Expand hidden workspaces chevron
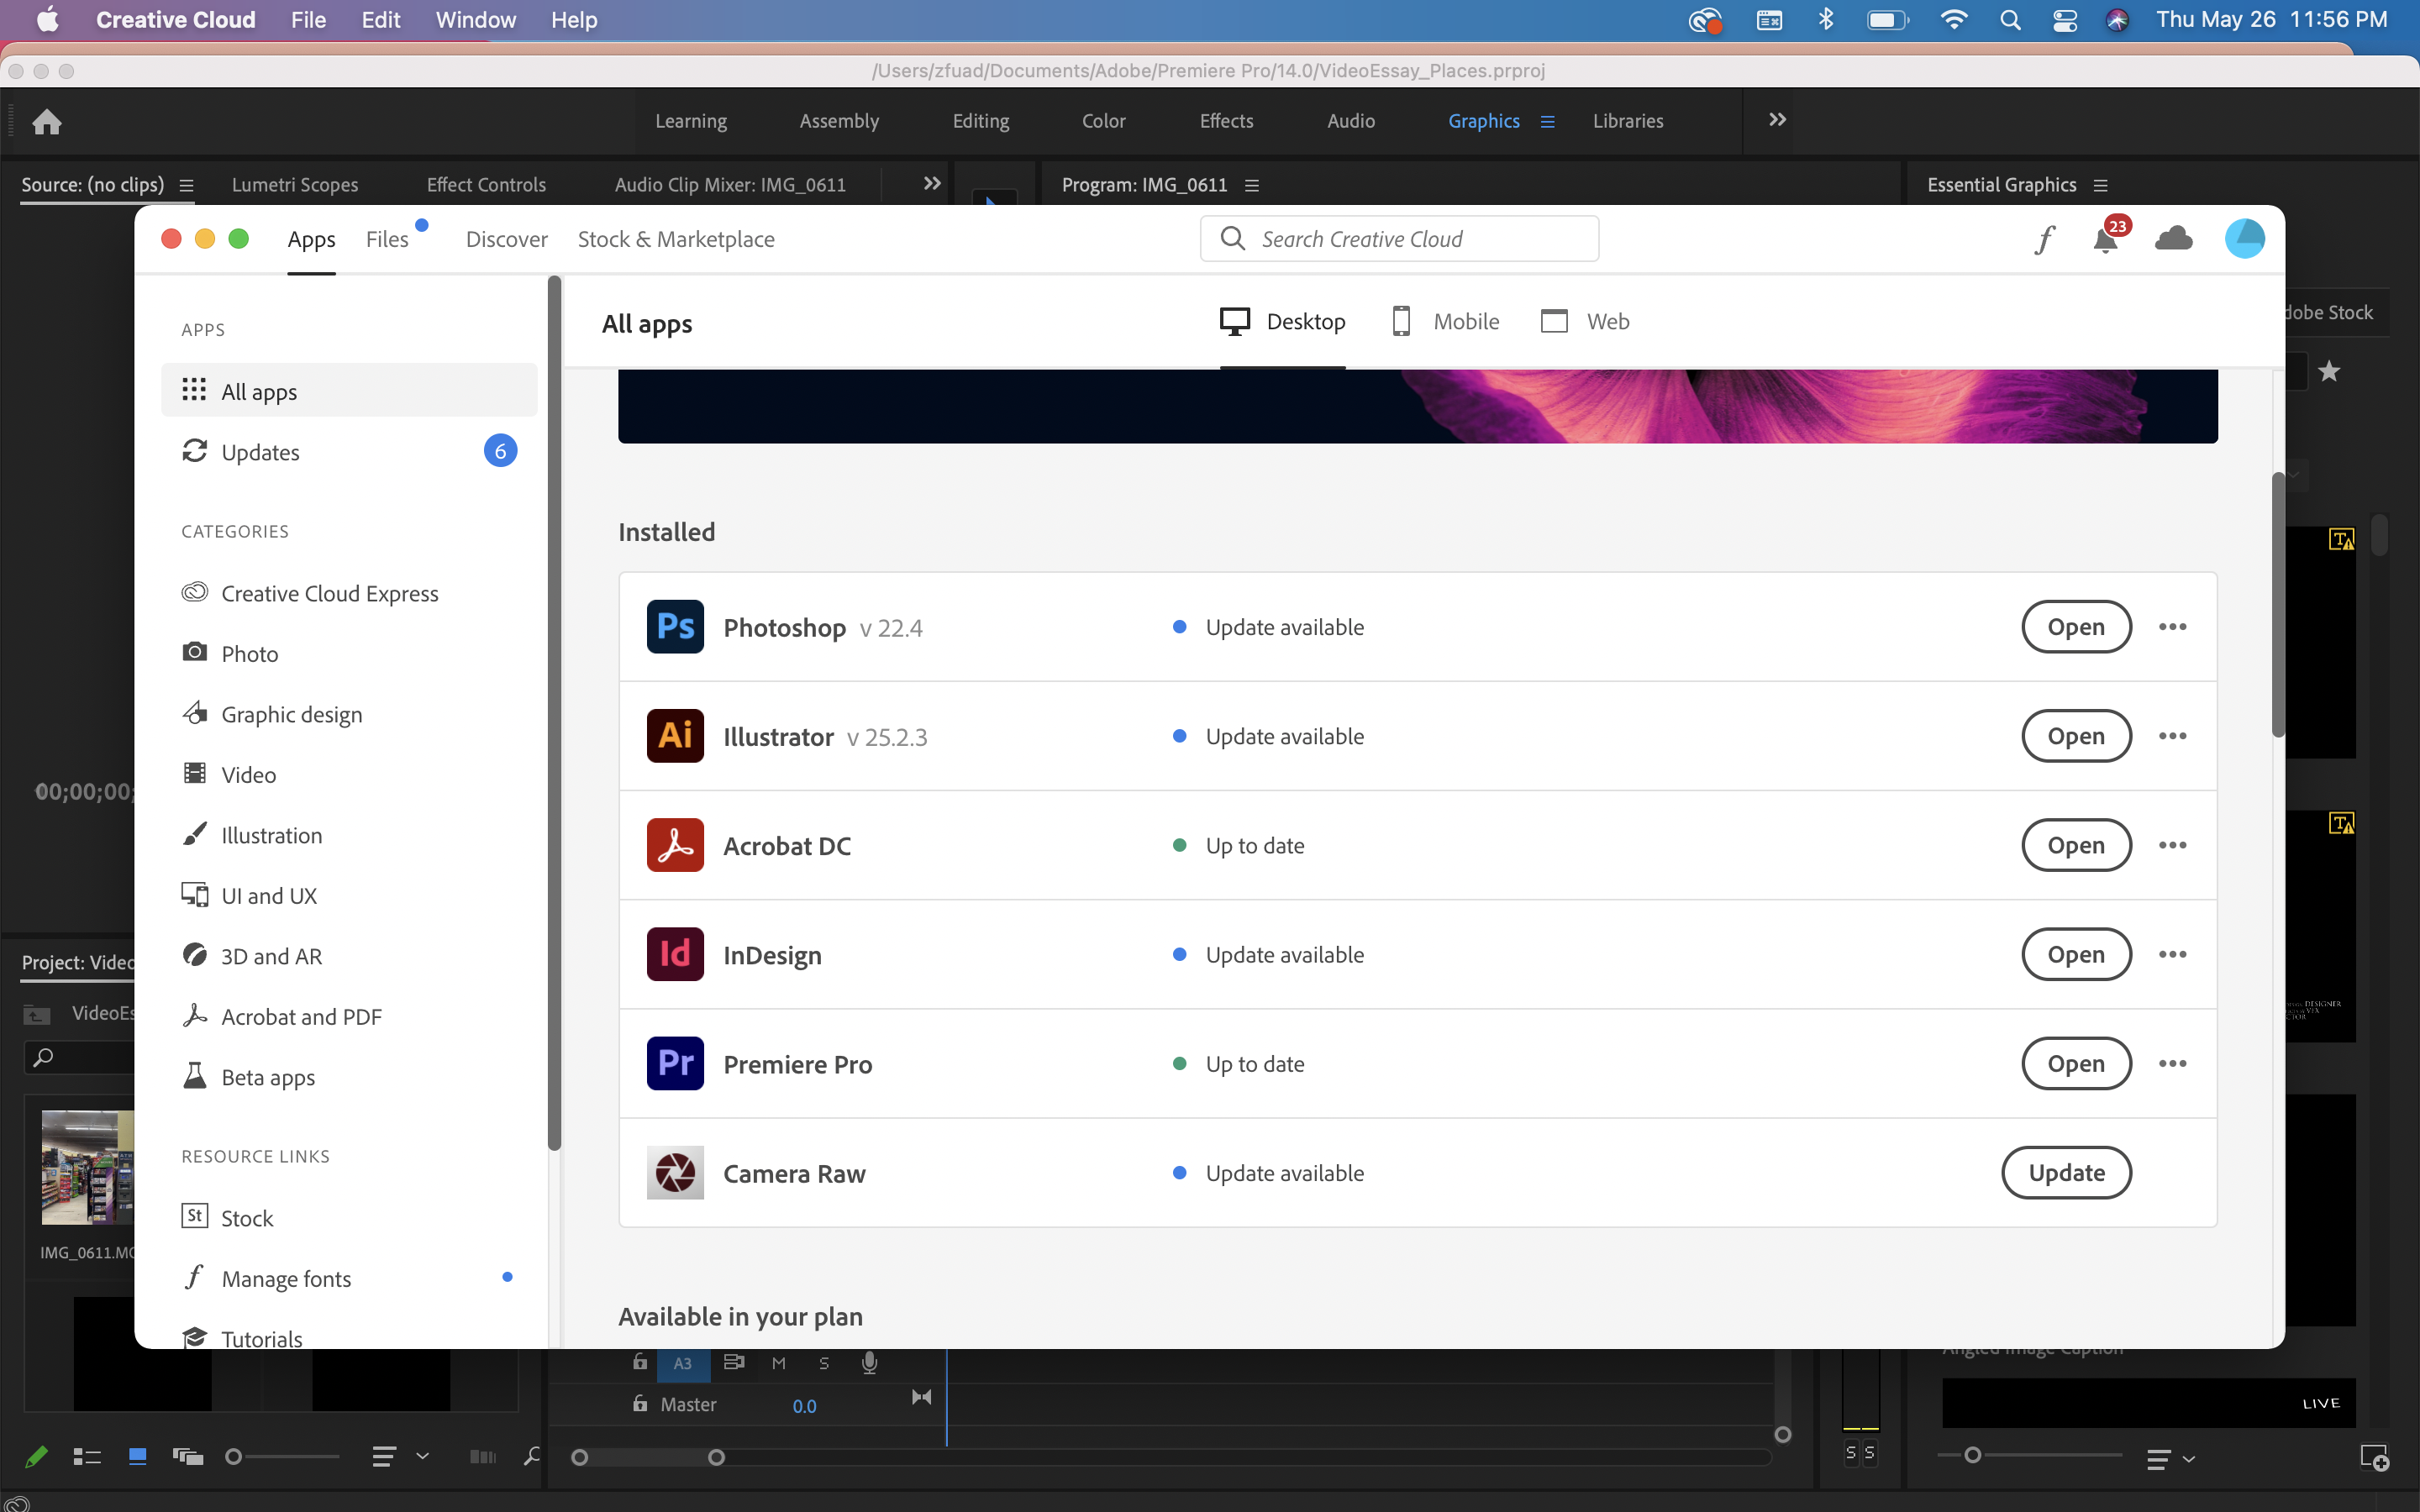The height and width of the screenshot is (1512, 2420). click(x=1777, y=120)
